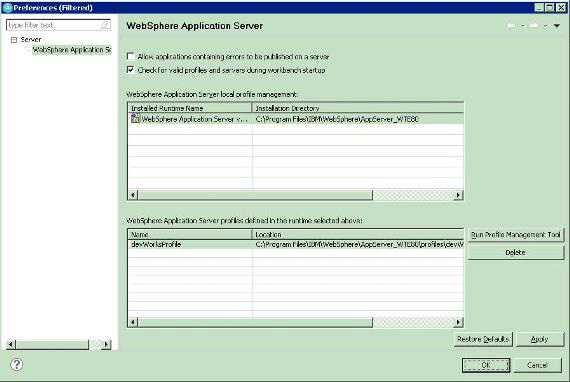Uncheck valid profiles check during startup

(x=131, y=69)
